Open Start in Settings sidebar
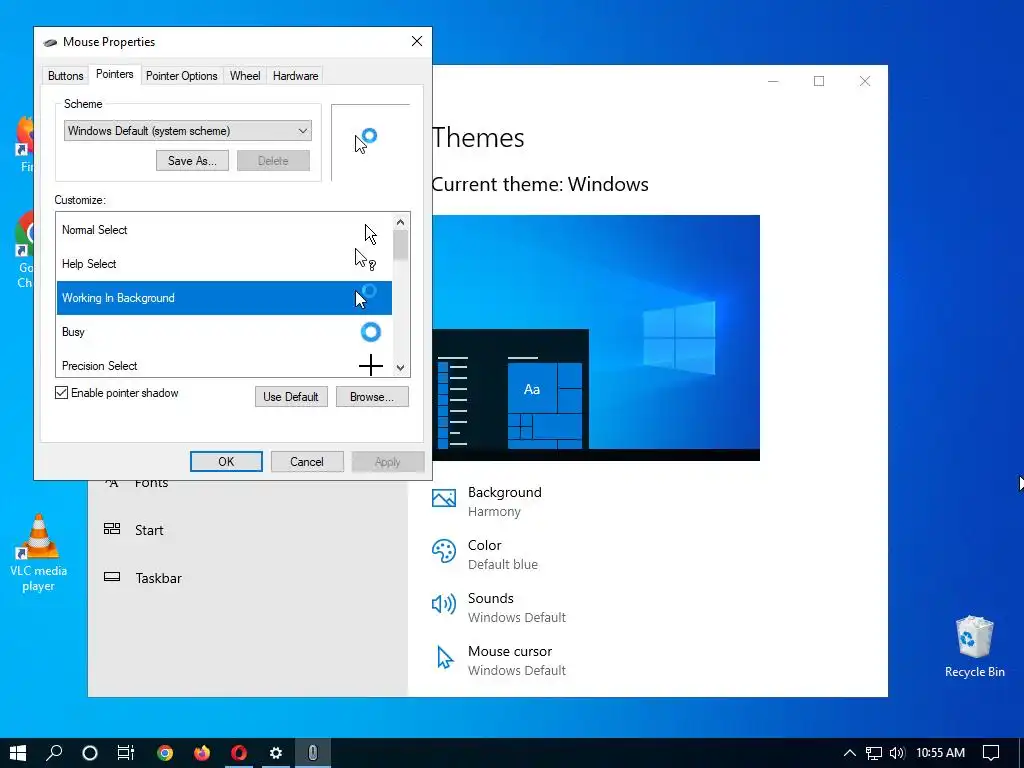The image size is (1024, 768). pos(149,530)
